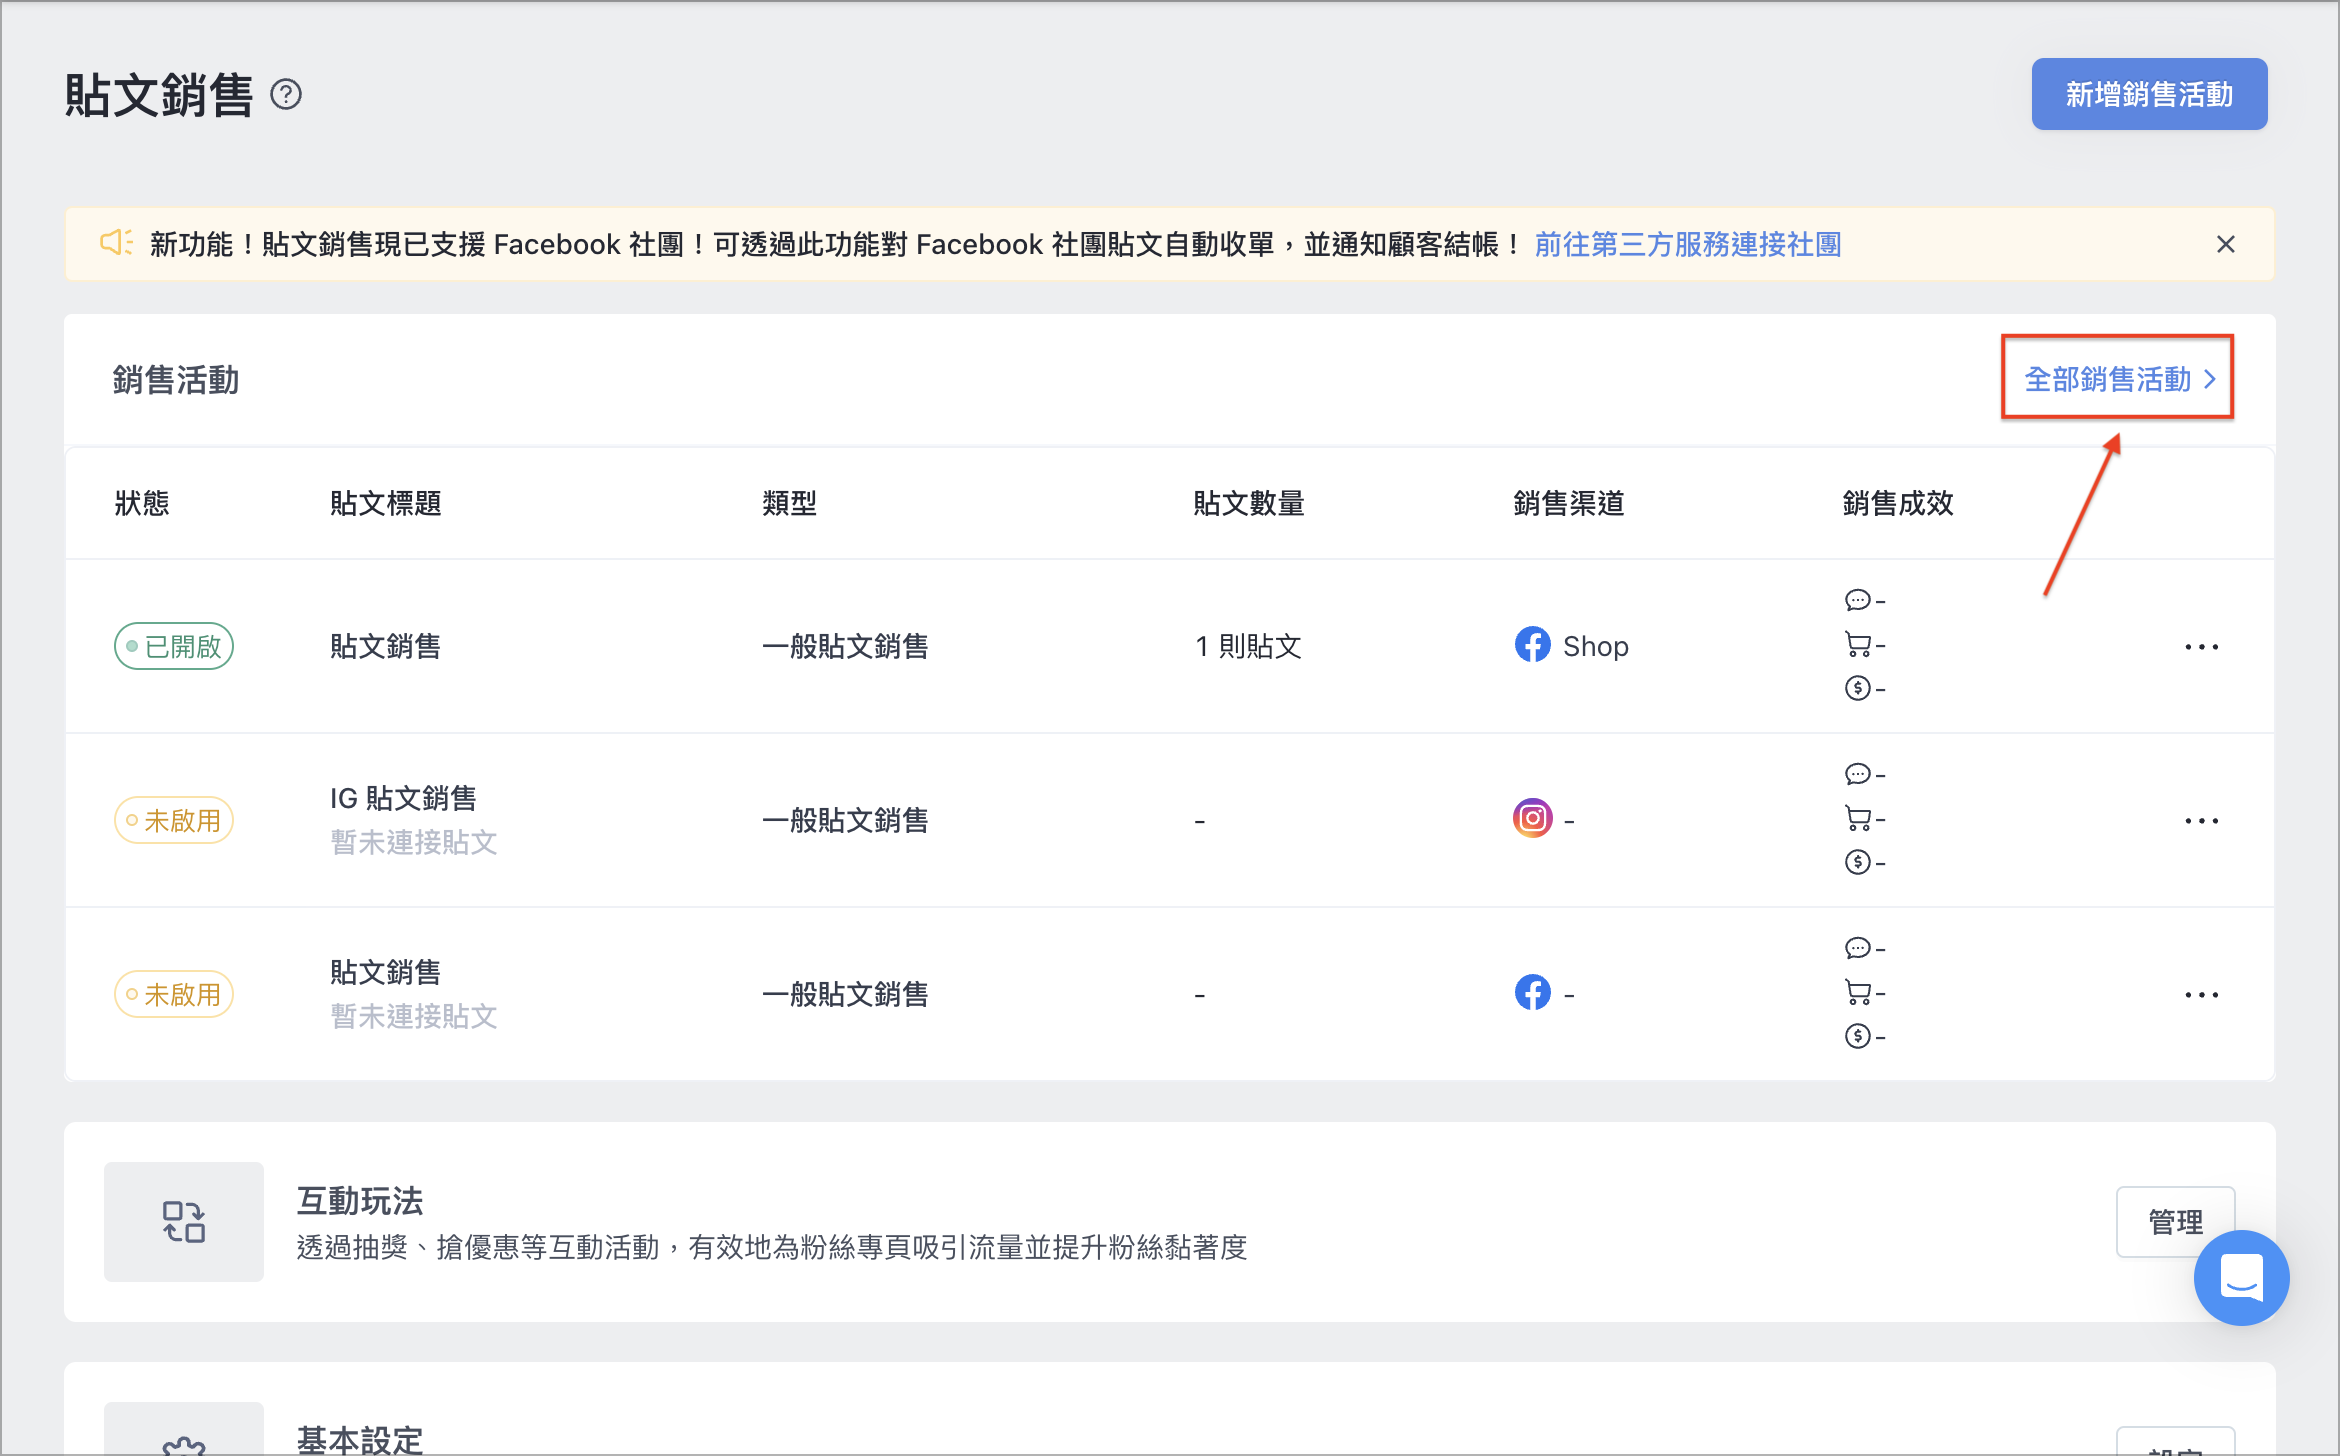Click 1 則貼文 cell
The height and width of the screenshot is (1456, 2340).
point(1248,646)
